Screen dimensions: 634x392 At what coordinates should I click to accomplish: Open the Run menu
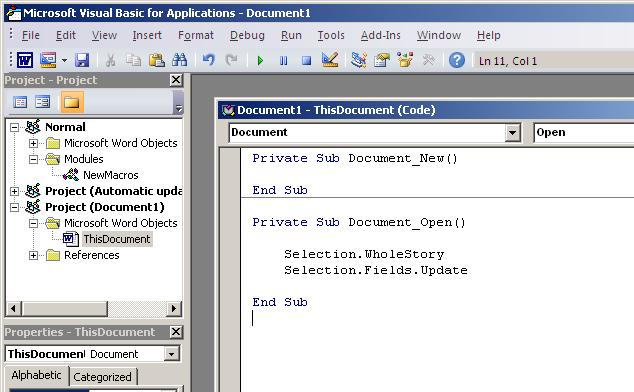coord(291,36)
